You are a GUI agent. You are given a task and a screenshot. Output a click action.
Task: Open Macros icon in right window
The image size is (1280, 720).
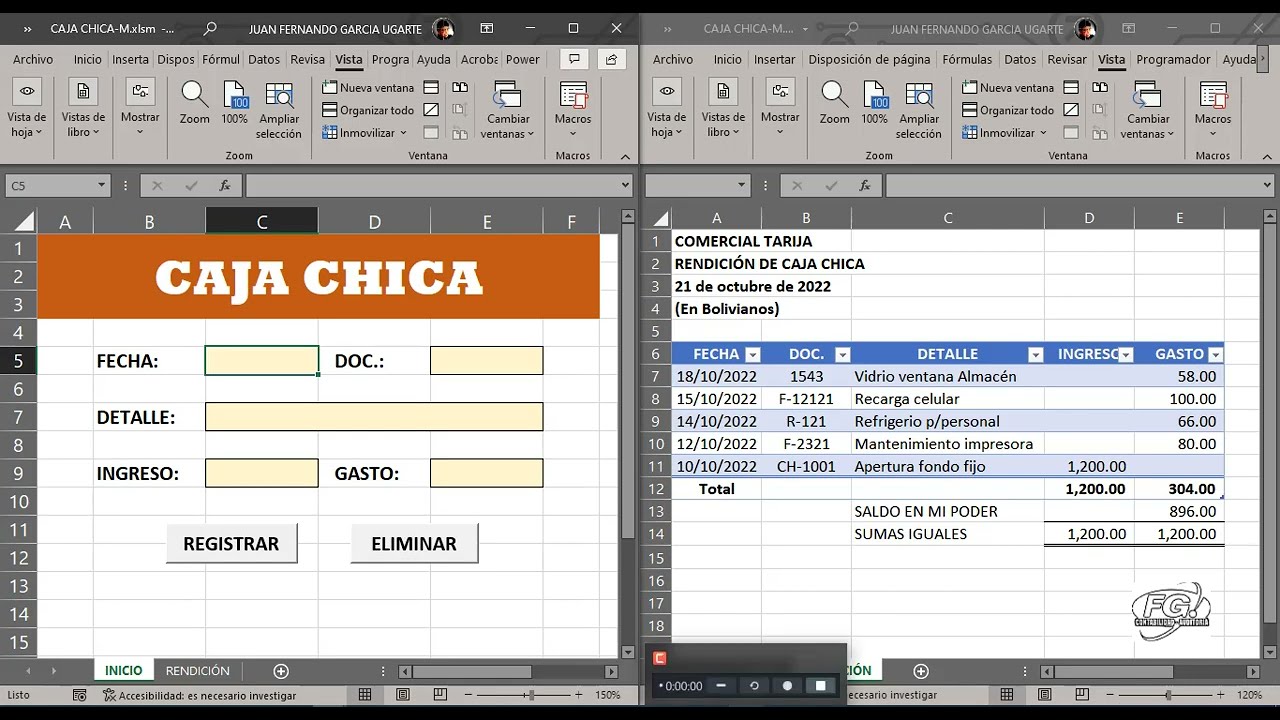tap(1213, 96)
